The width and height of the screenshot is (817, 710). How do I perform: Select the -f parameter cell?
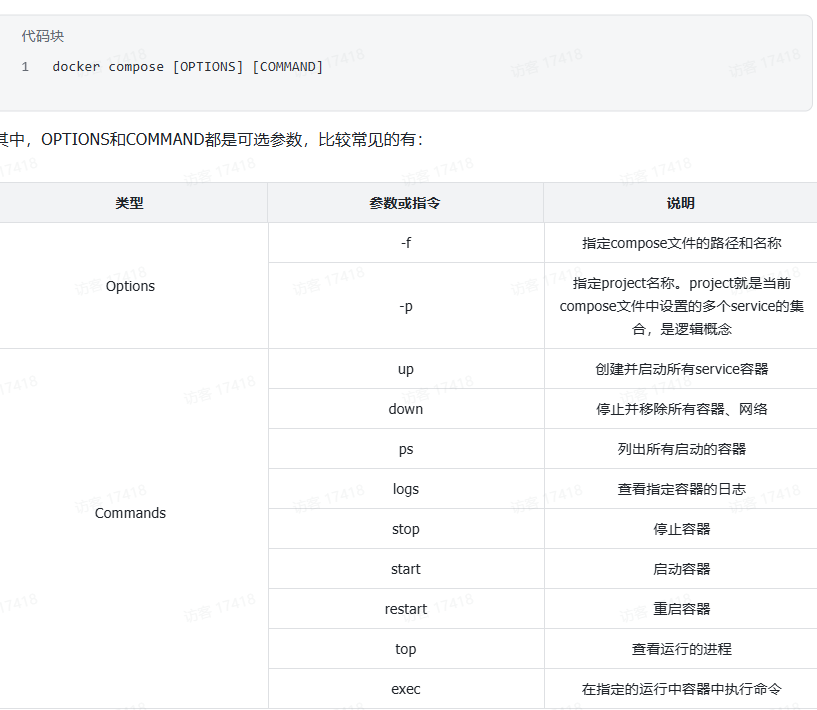click(405, 242)
